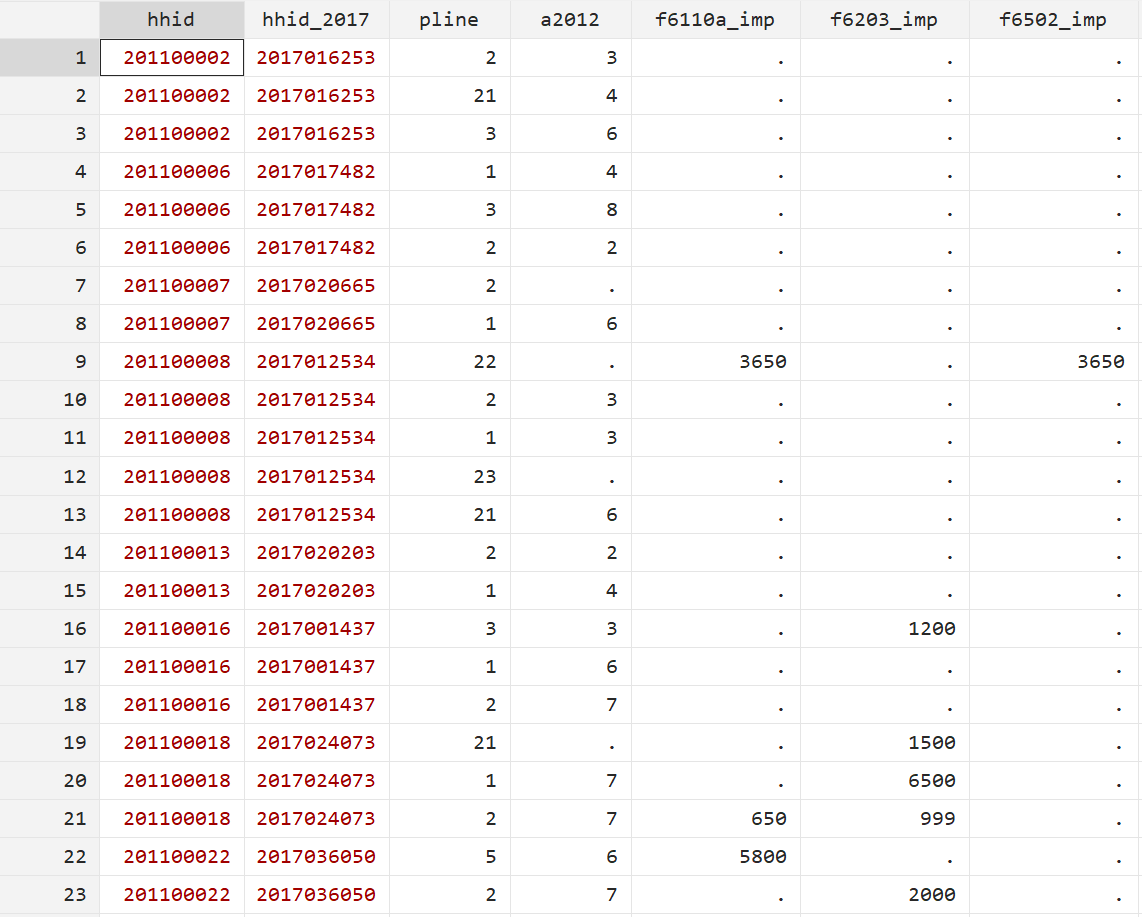Select the f6110a_imp column header
This screenshot has height=918, width=1142.
click(x=715, y=19)
